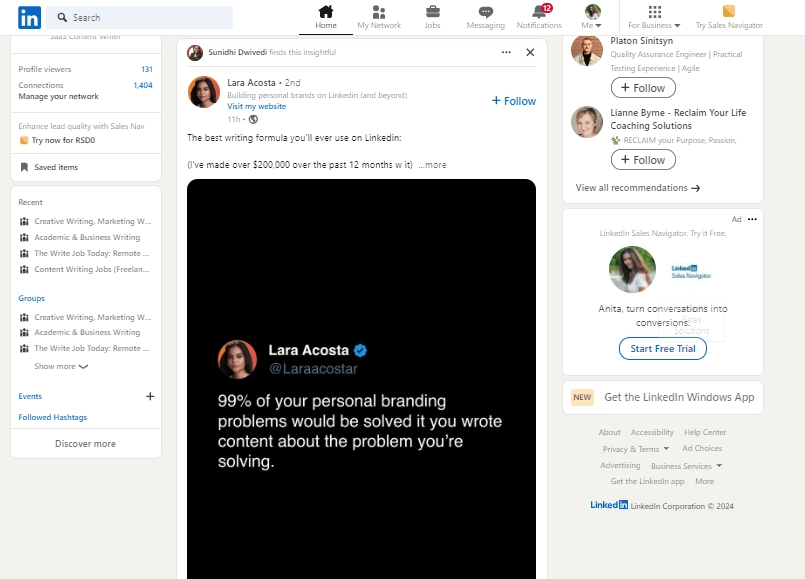Image resolution: width=805 pixels, height=579 pixels.
Task: Click Discover more button
Action: coord(86,443)
